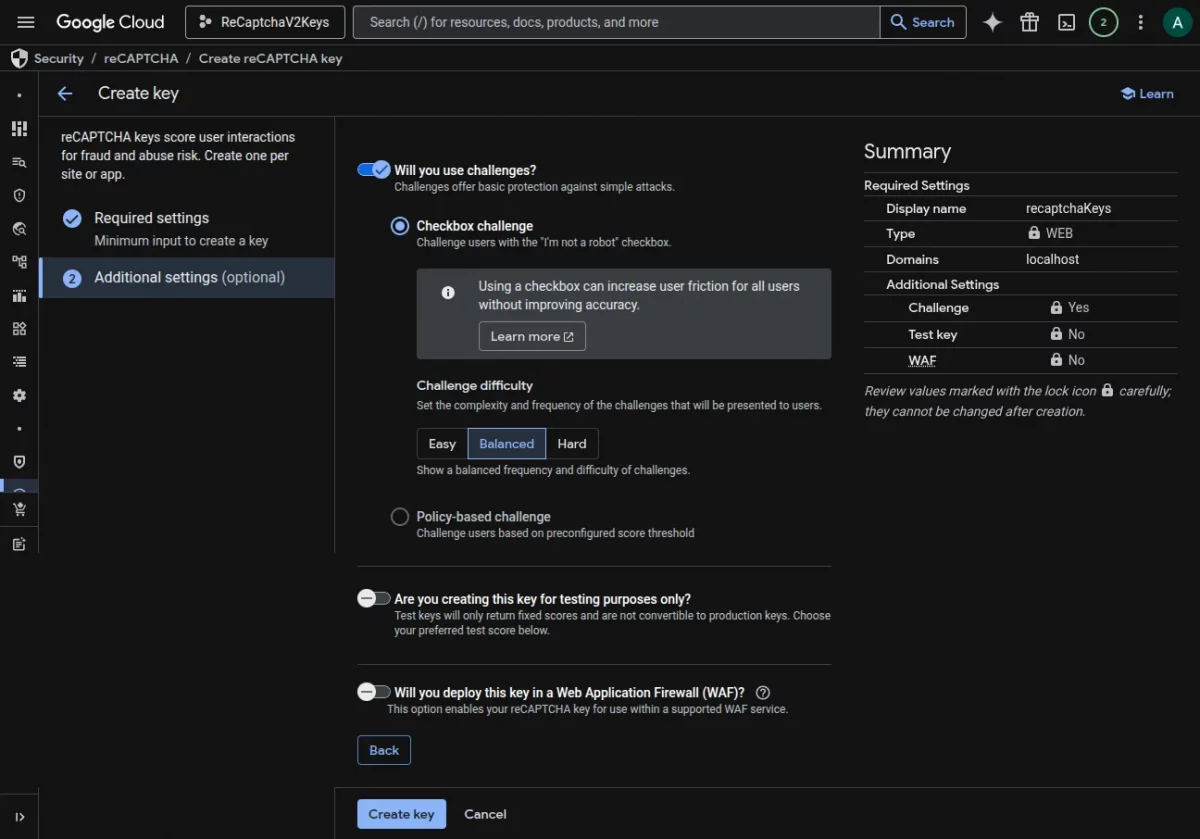Click the back arrow beside Create key

point(65,93)
